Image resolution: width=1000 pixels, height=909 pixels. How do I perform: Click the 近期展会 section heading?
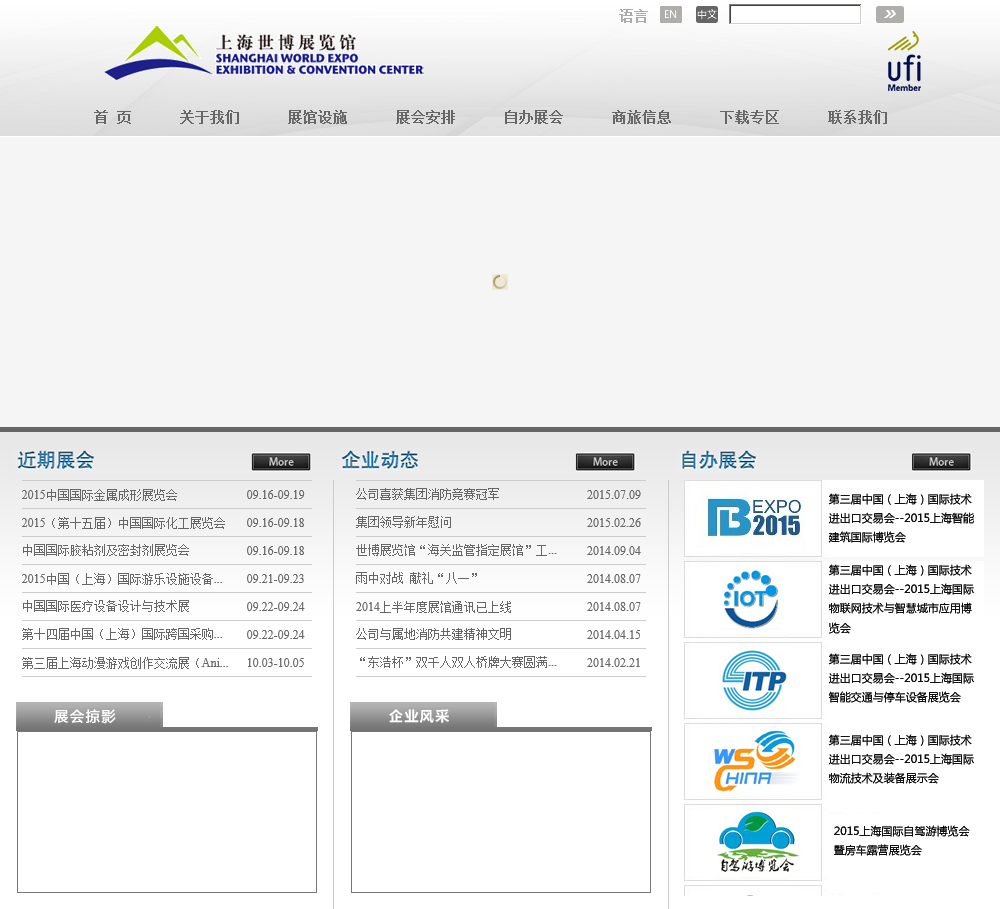pos(56,460)
